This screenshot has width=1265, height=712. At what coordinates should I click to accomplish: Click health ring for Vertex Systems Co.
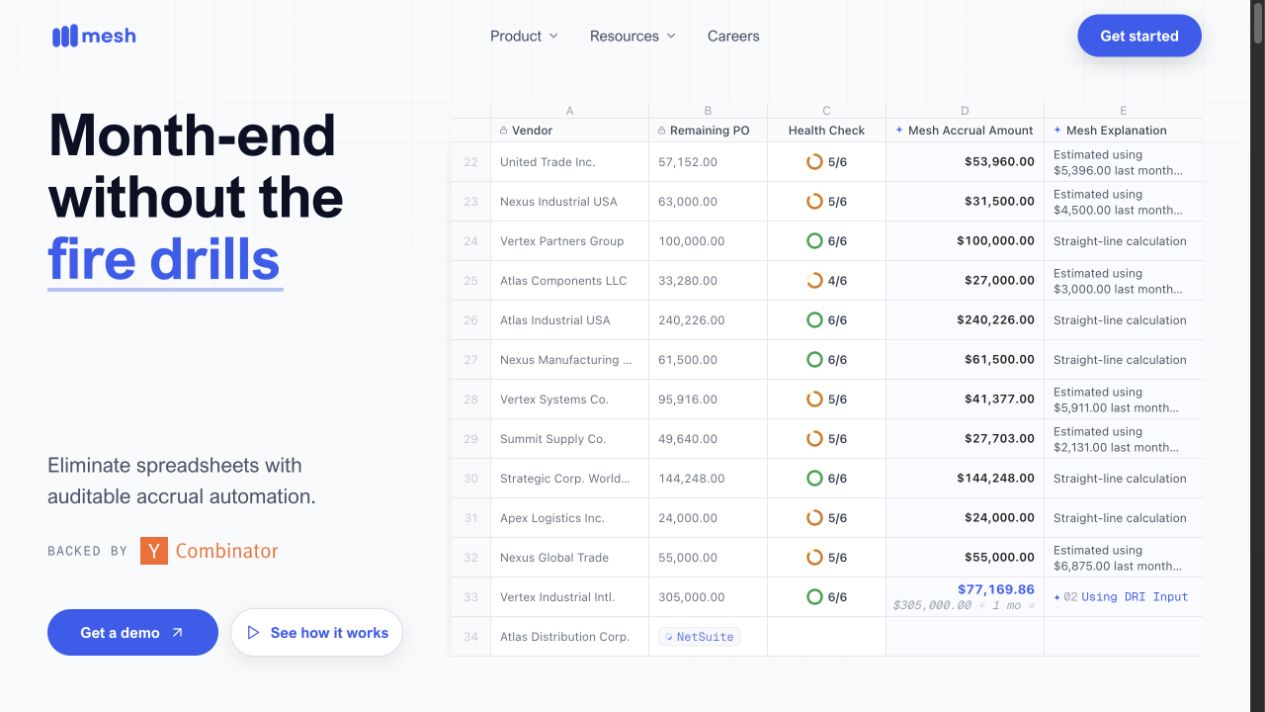(x=814, y=399)
